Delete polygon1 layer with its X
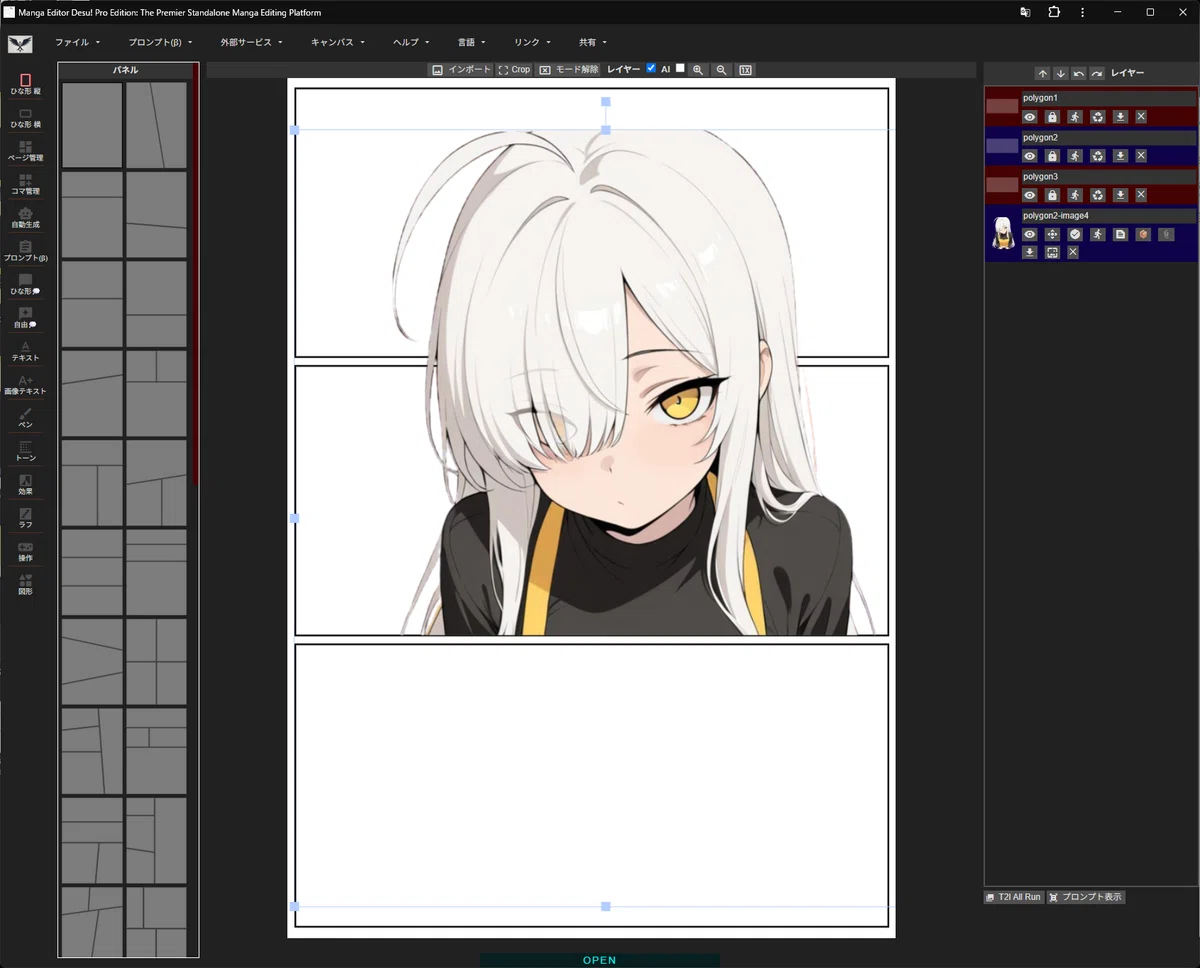1200x968 pixels. (x=1141, y=117)
